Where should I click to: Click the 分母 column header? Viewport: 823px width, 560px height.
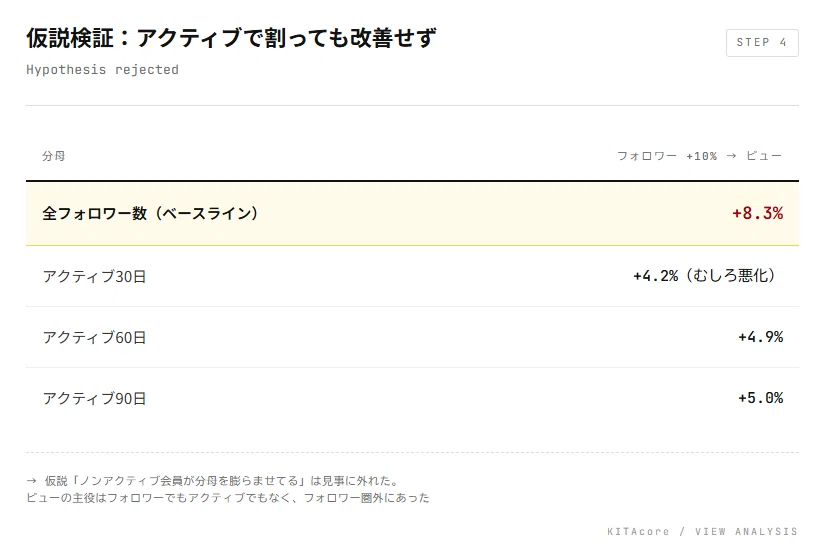[54, 156]
